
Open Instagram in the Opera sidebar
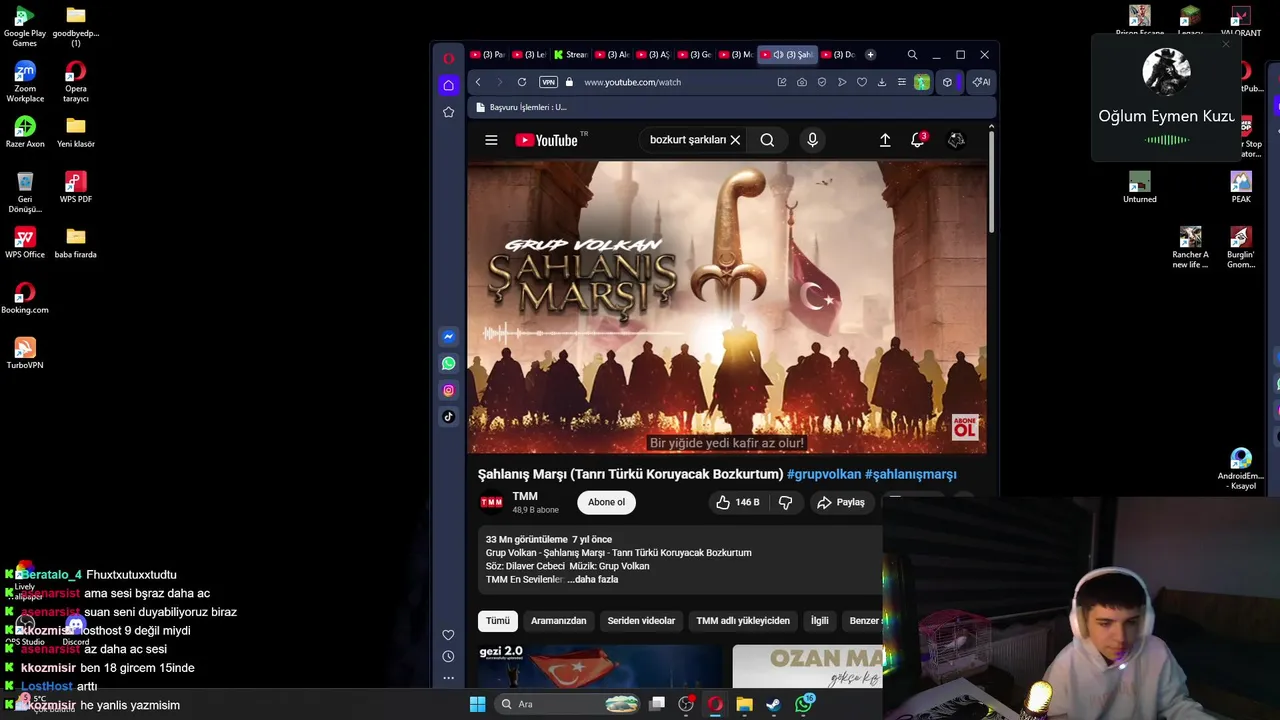(448, 390)
